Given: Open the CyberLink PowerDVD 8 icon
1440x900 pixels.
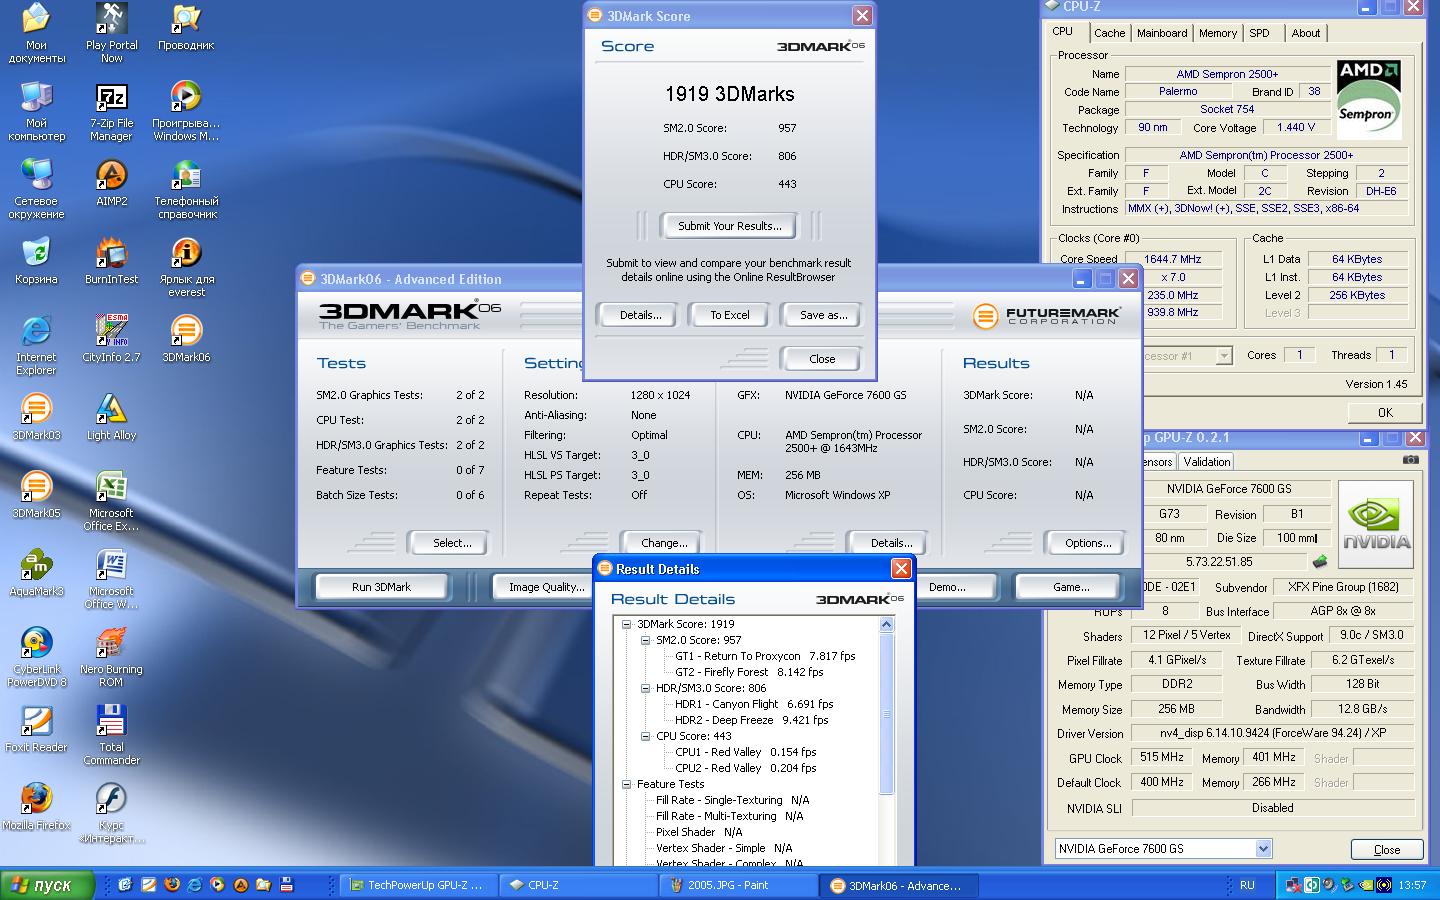Looking at the screenshot, I should click(36, 657).
